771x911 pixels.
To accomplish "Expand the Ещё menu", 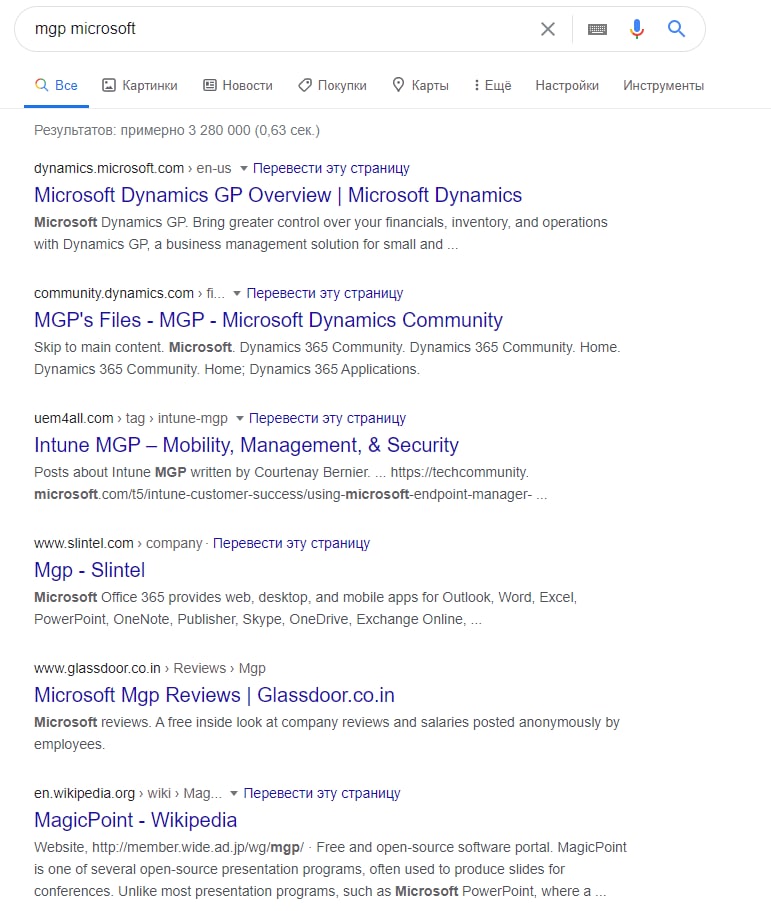I will tap(493, 85).
